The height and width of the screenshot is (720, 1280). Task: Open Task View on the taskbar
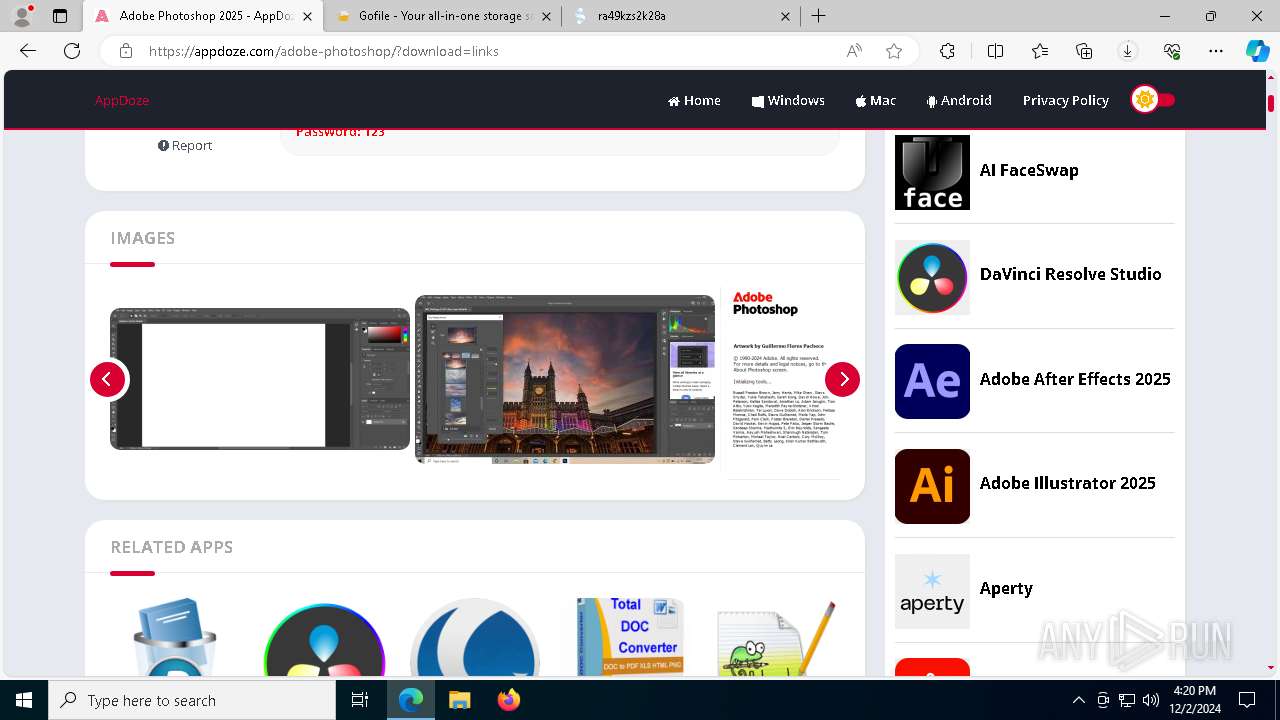click(x=360, y=700)
